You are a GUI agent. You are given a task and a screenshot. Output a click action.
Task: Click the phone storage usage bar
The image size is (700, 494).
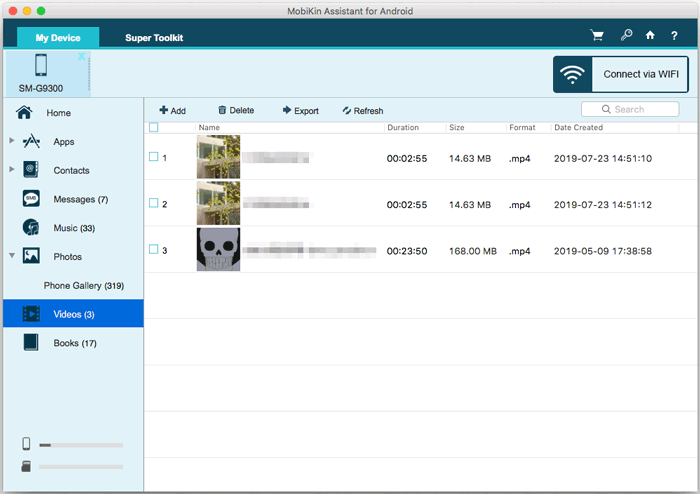(80, 445)
